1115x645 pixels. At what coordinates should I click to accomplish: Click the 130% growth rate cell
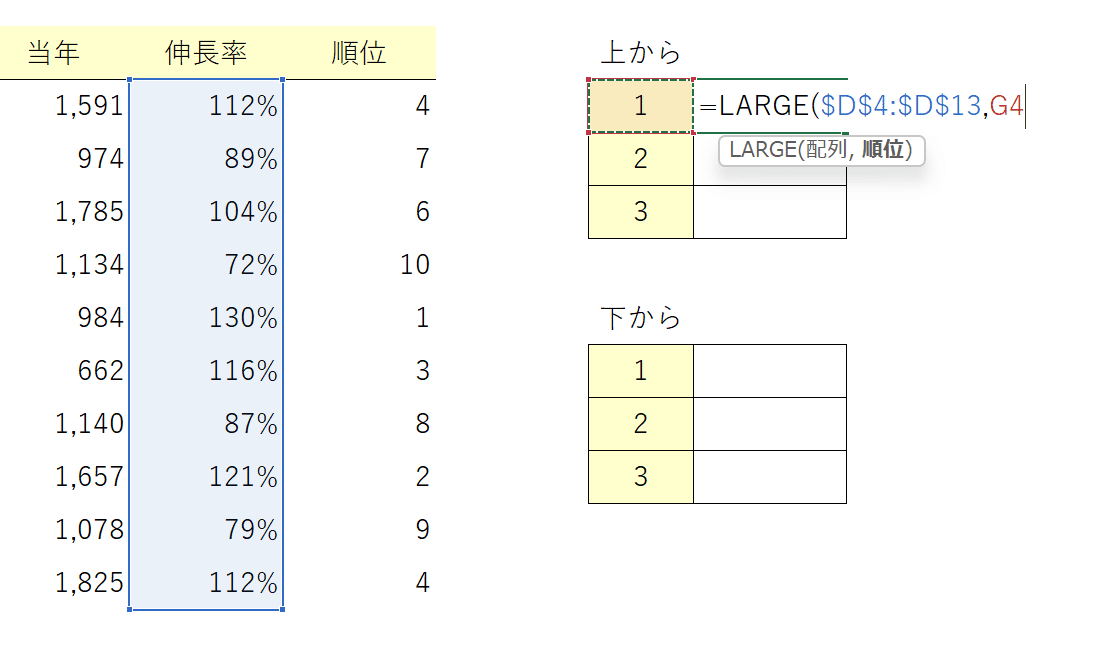243,318
